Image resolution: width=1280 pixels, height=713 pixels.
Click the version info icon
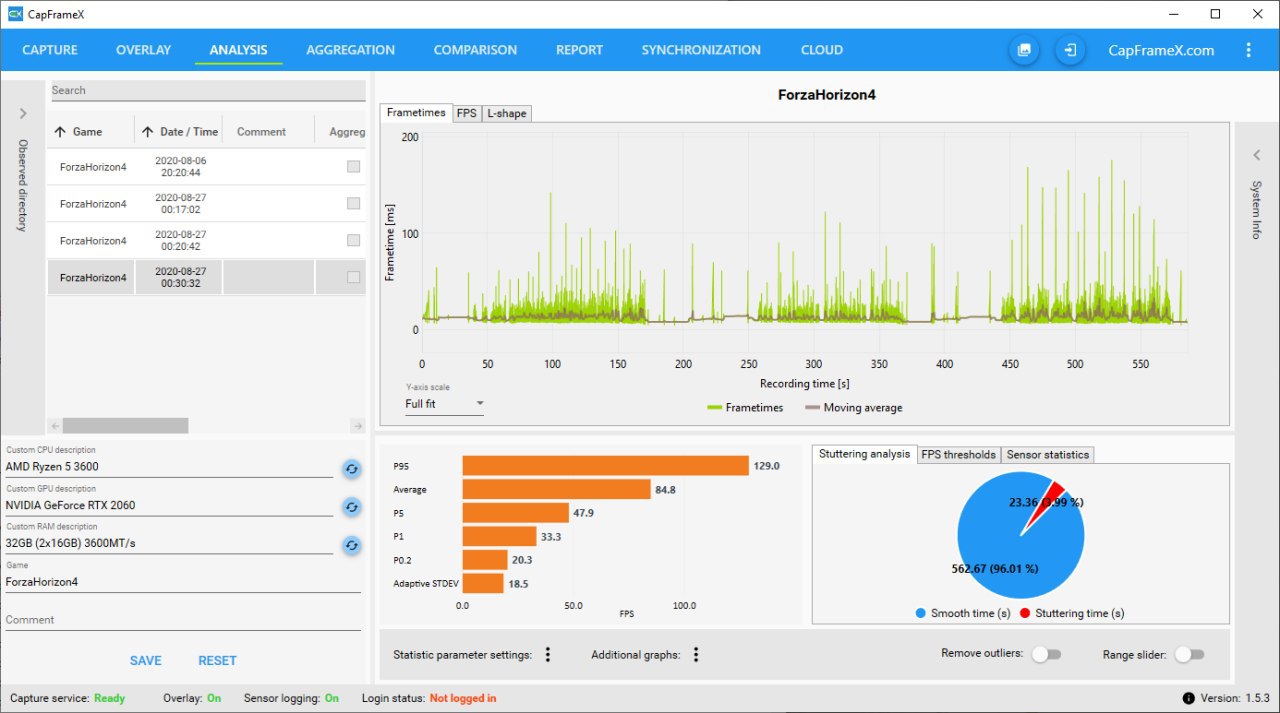click(1189, 698)
